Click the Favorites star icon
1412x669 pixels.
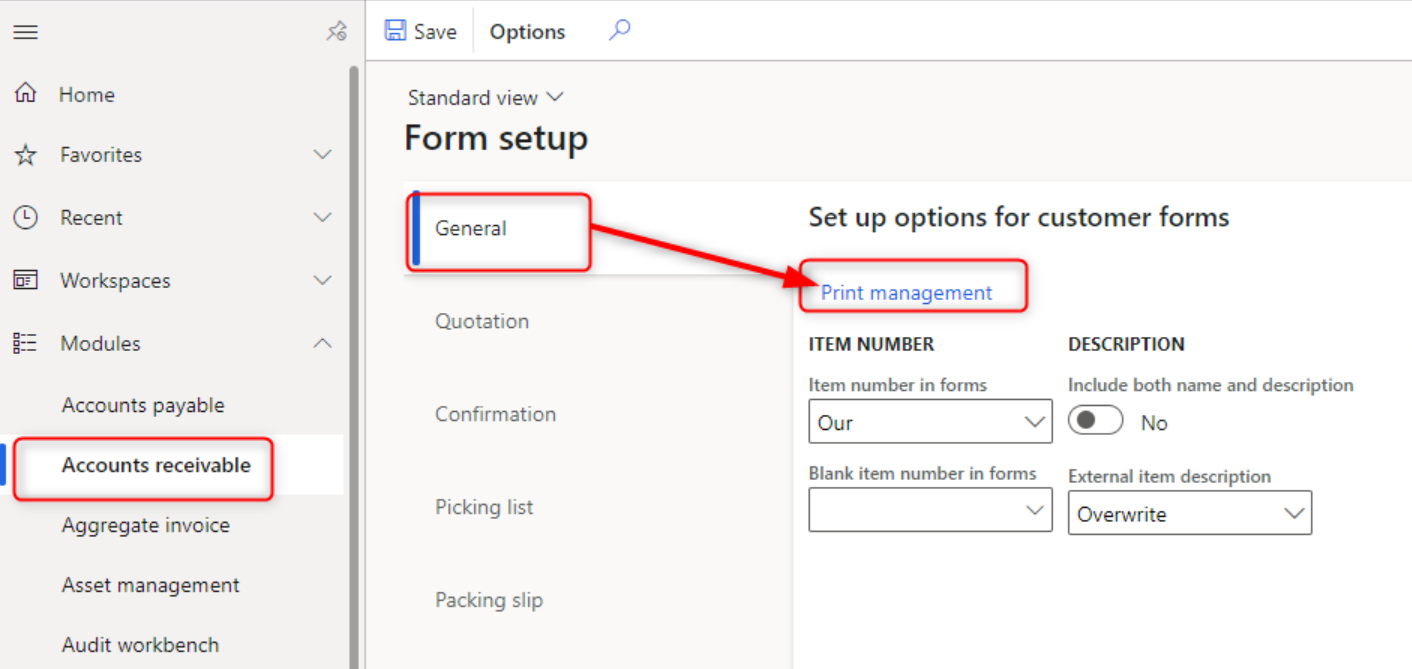coord(25,155)
